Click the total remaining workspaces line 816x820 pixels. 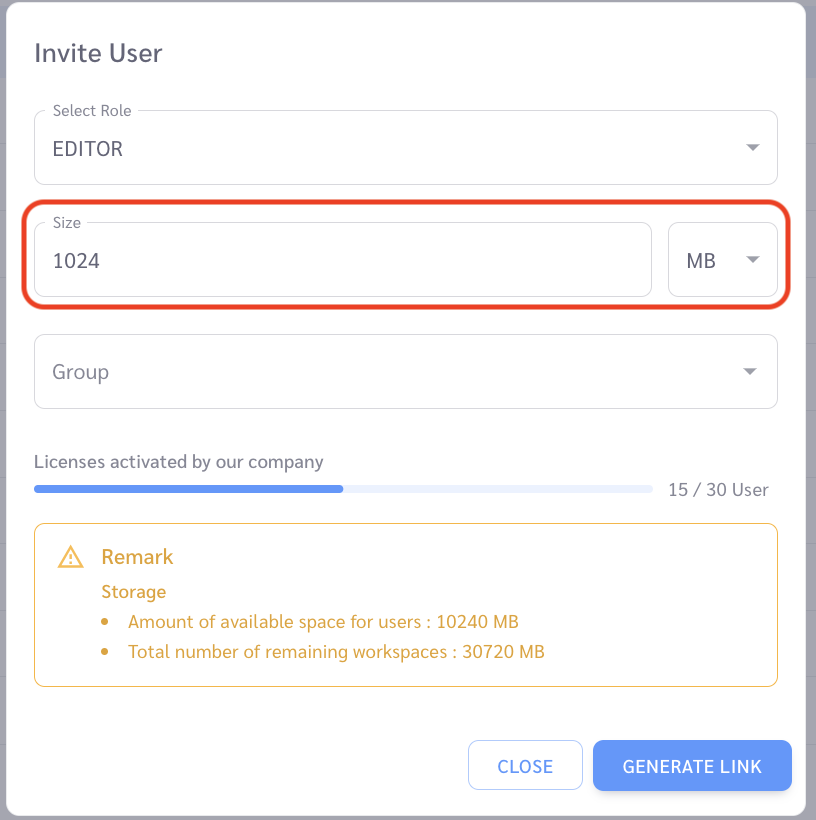coord(336,652)
